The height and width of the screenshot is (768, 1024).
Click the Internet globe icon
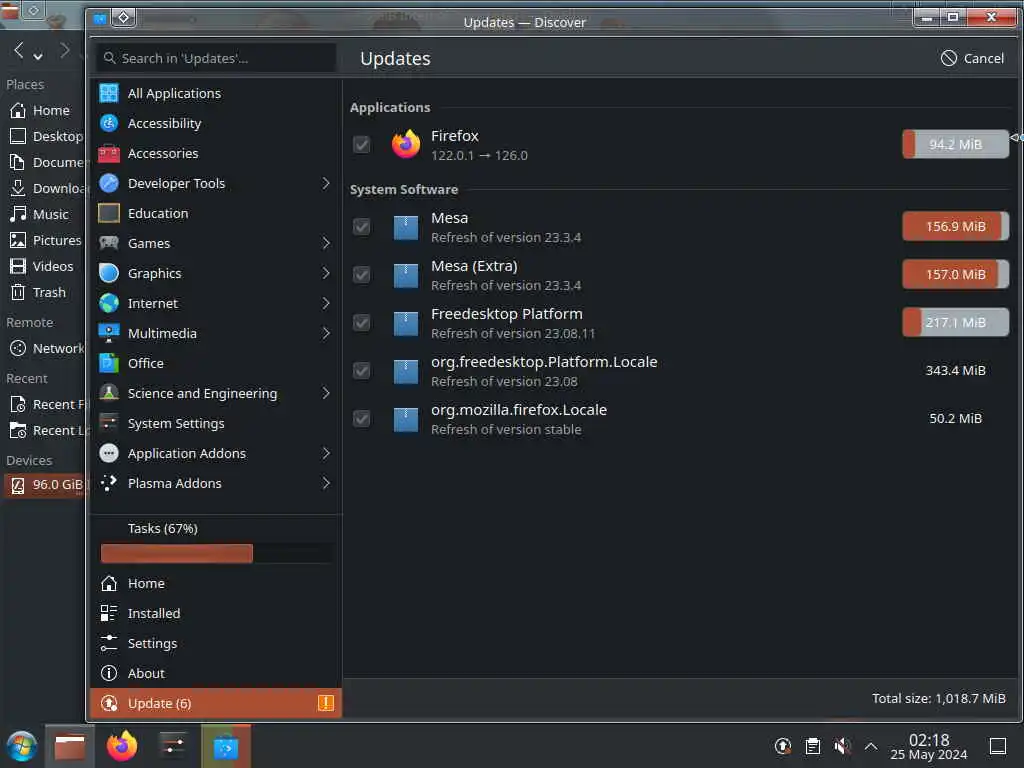coord(109,304)
